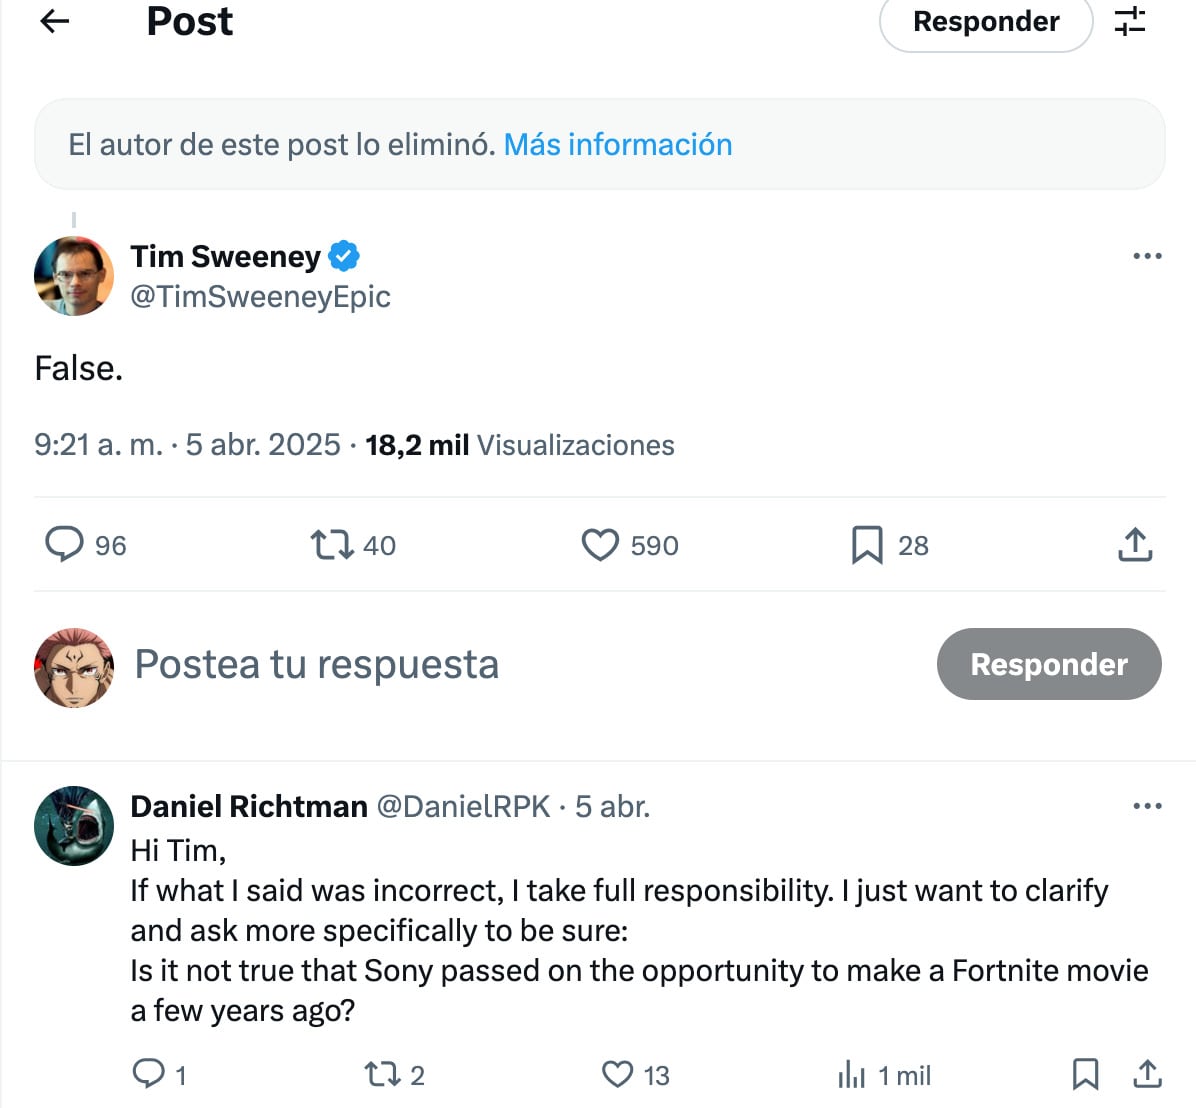This screenshot has height=1108, width=1196.
Task: View analytics icon on Daniel's reply
Action: tap(853, 1075)
